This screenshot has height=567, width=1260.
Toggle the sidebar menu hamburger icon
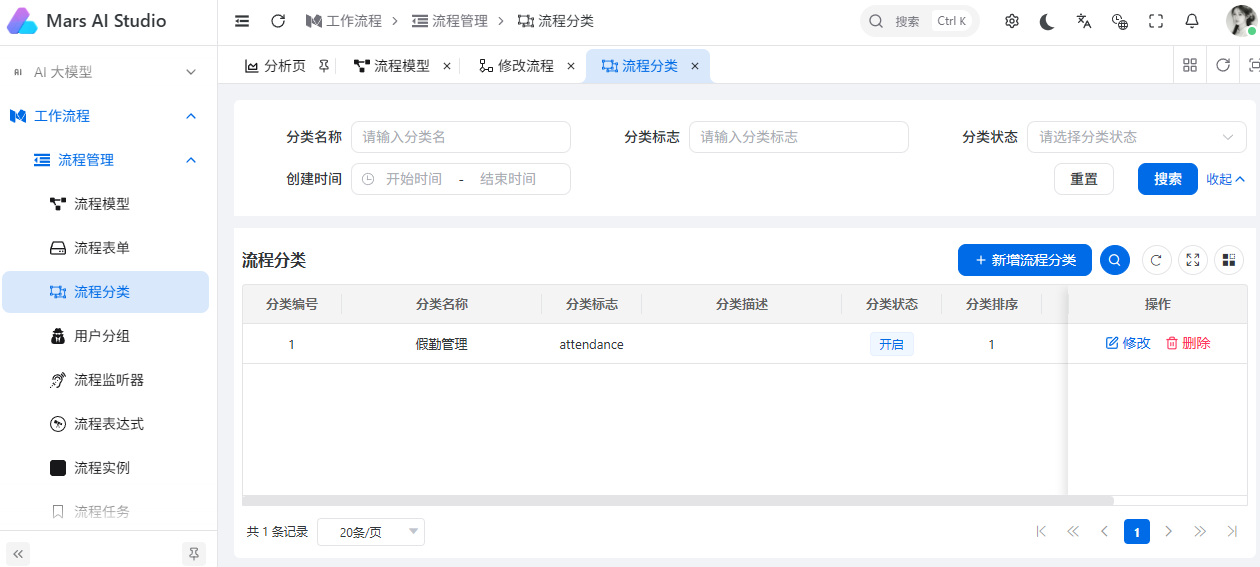coord(242,21)
